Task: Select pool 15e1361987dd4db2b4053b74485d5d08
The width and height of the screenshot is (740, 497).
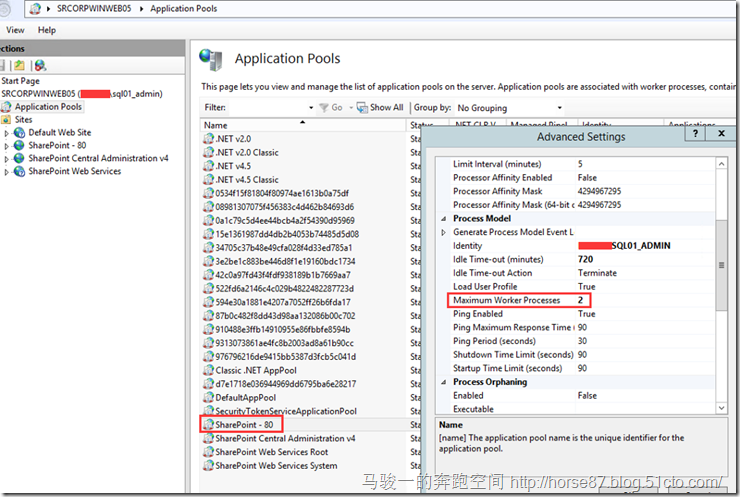Action: point(287,234)
